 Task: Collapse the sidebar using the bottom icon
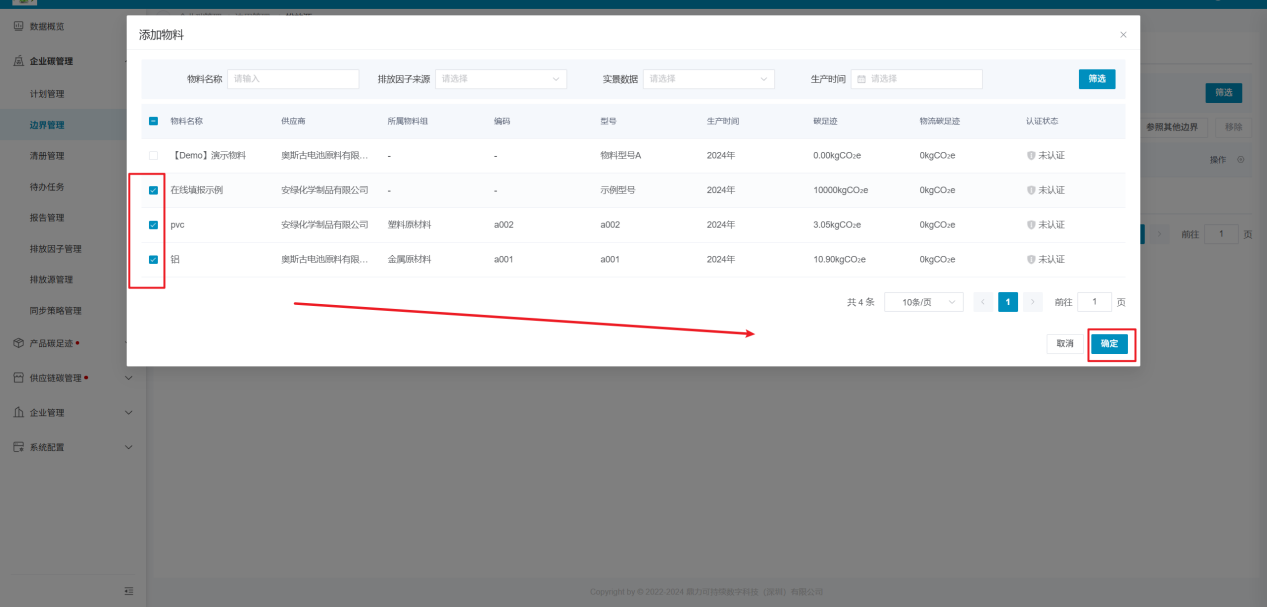pyautogui.click(x=128, y=591)
